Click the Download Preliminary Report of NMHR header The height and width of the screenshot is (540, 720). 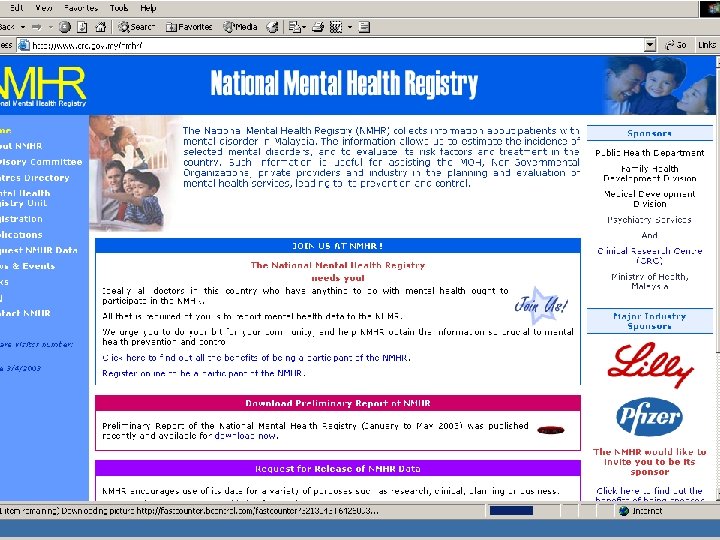click(338, 403)
